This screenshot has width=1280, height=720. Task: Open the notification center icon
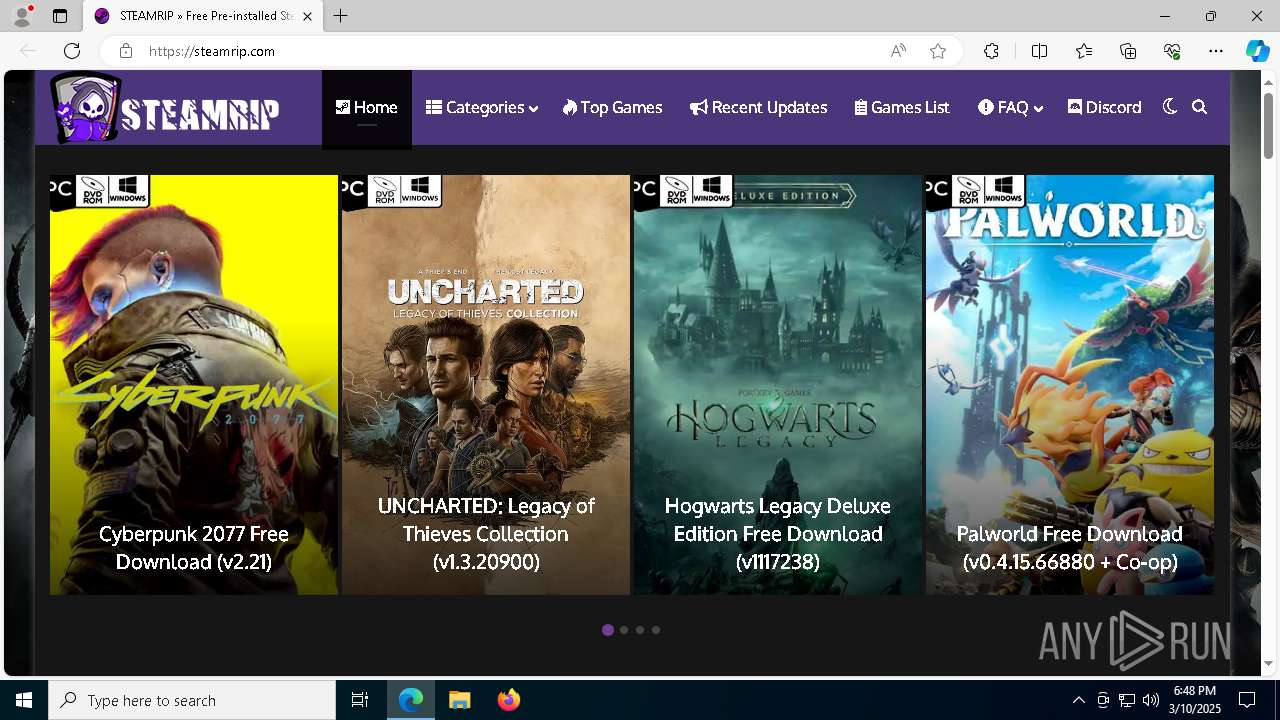(1247, 700)
